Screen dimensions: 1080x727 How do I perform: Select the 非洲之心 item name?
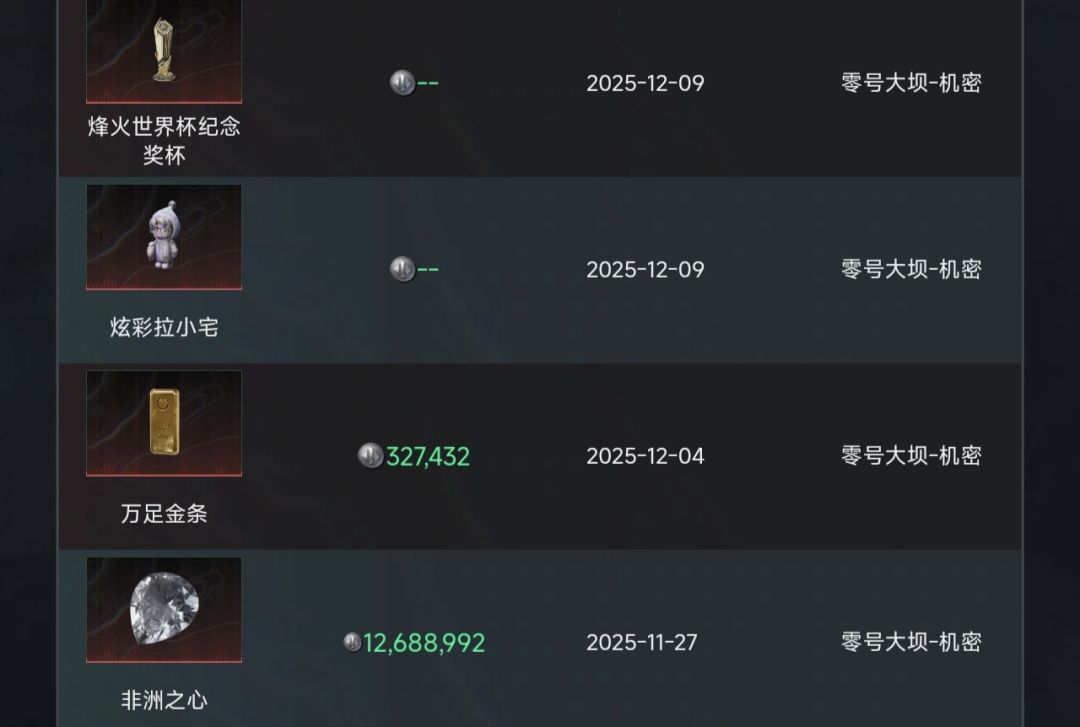click(x=164, y=699)
